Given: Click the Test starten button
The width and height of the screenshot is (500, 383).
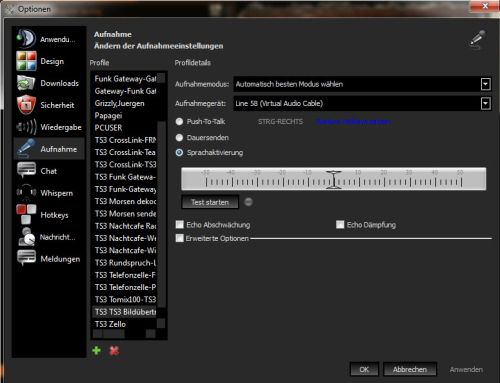Looking at the screenshot, I should click(x=210, y=202).
